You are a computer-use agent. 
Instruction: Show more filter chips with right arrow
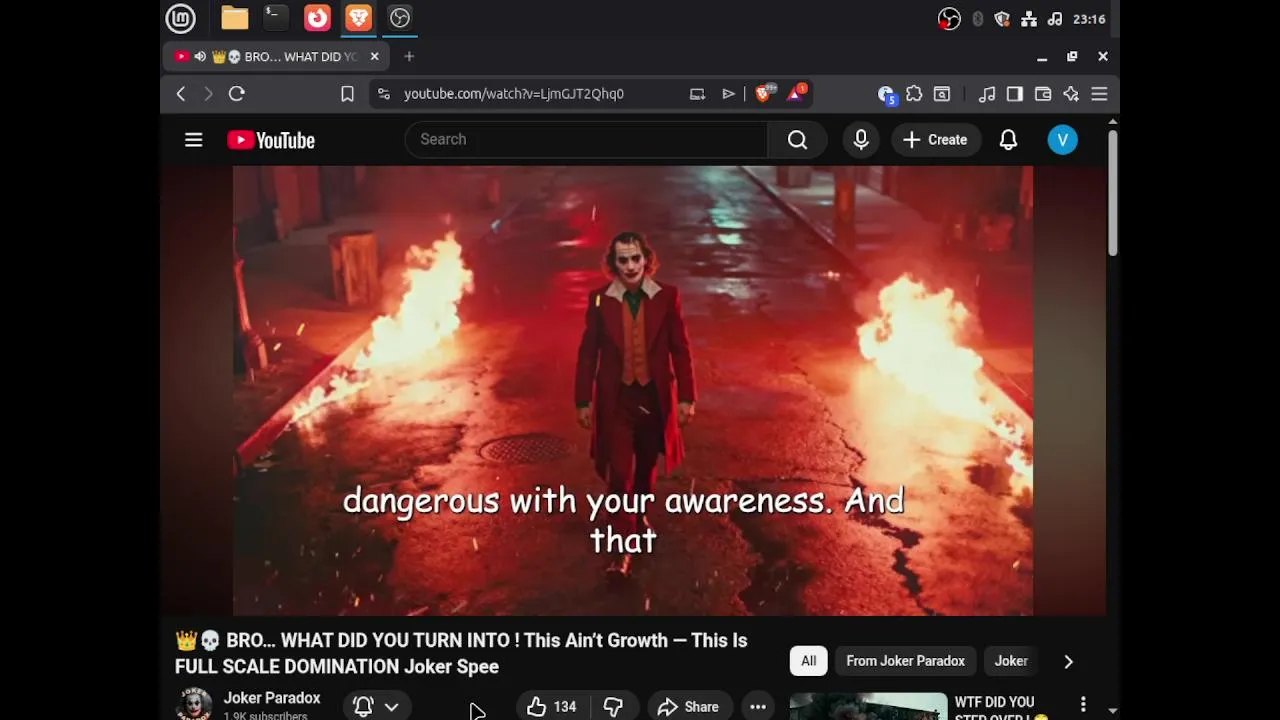click(x=1068, y=661)
